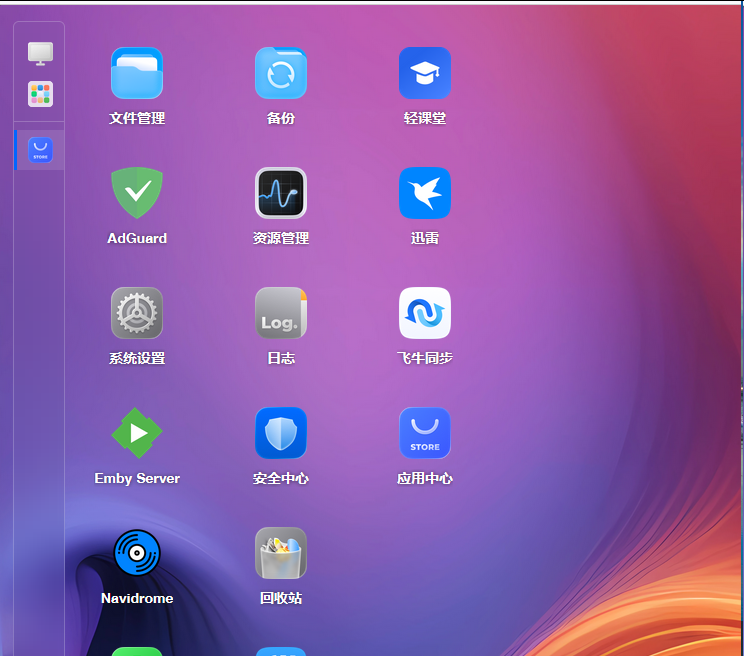Open the 轻课堂 graduation cap app
The height and width of the screenshot is (656, 744).
[x=425, y=73]
